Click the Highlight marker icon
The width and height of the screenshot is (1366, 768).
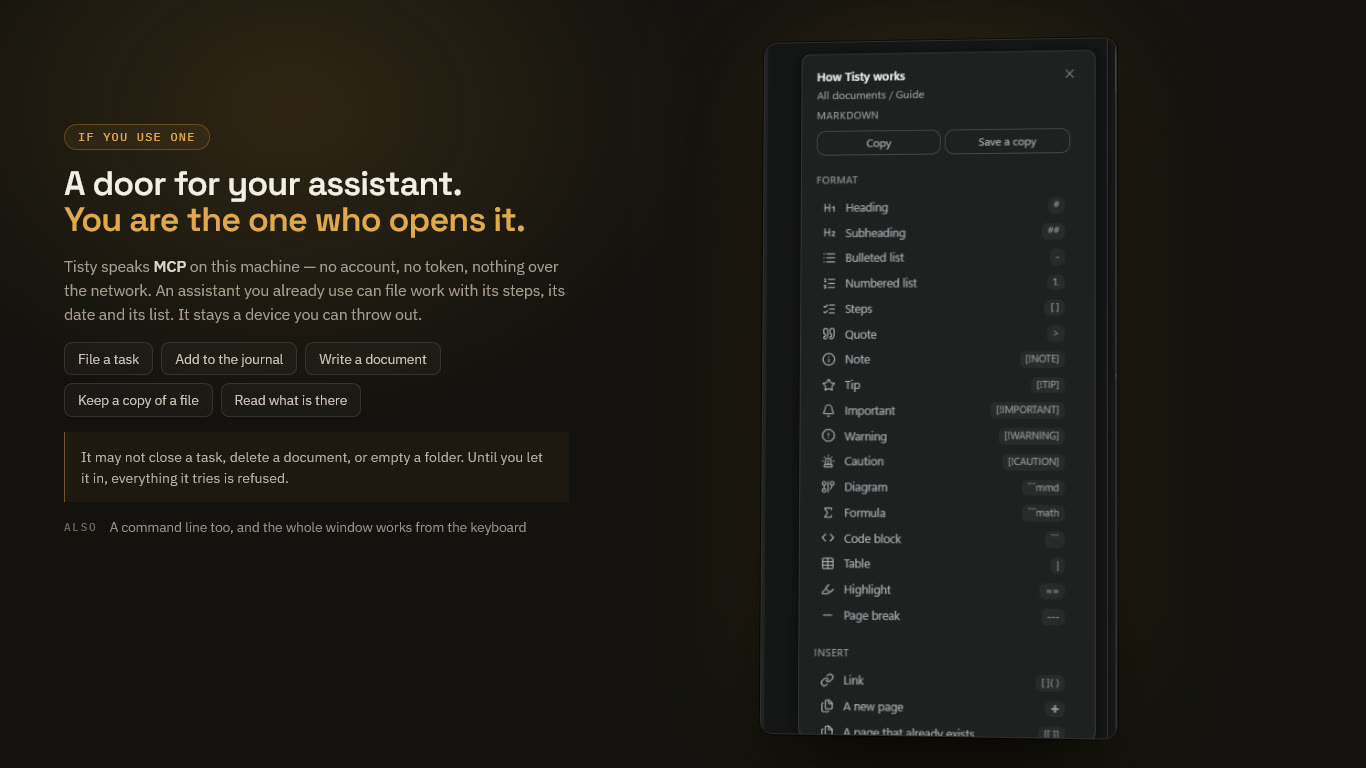pyautogui.click(x=827, y=590)
